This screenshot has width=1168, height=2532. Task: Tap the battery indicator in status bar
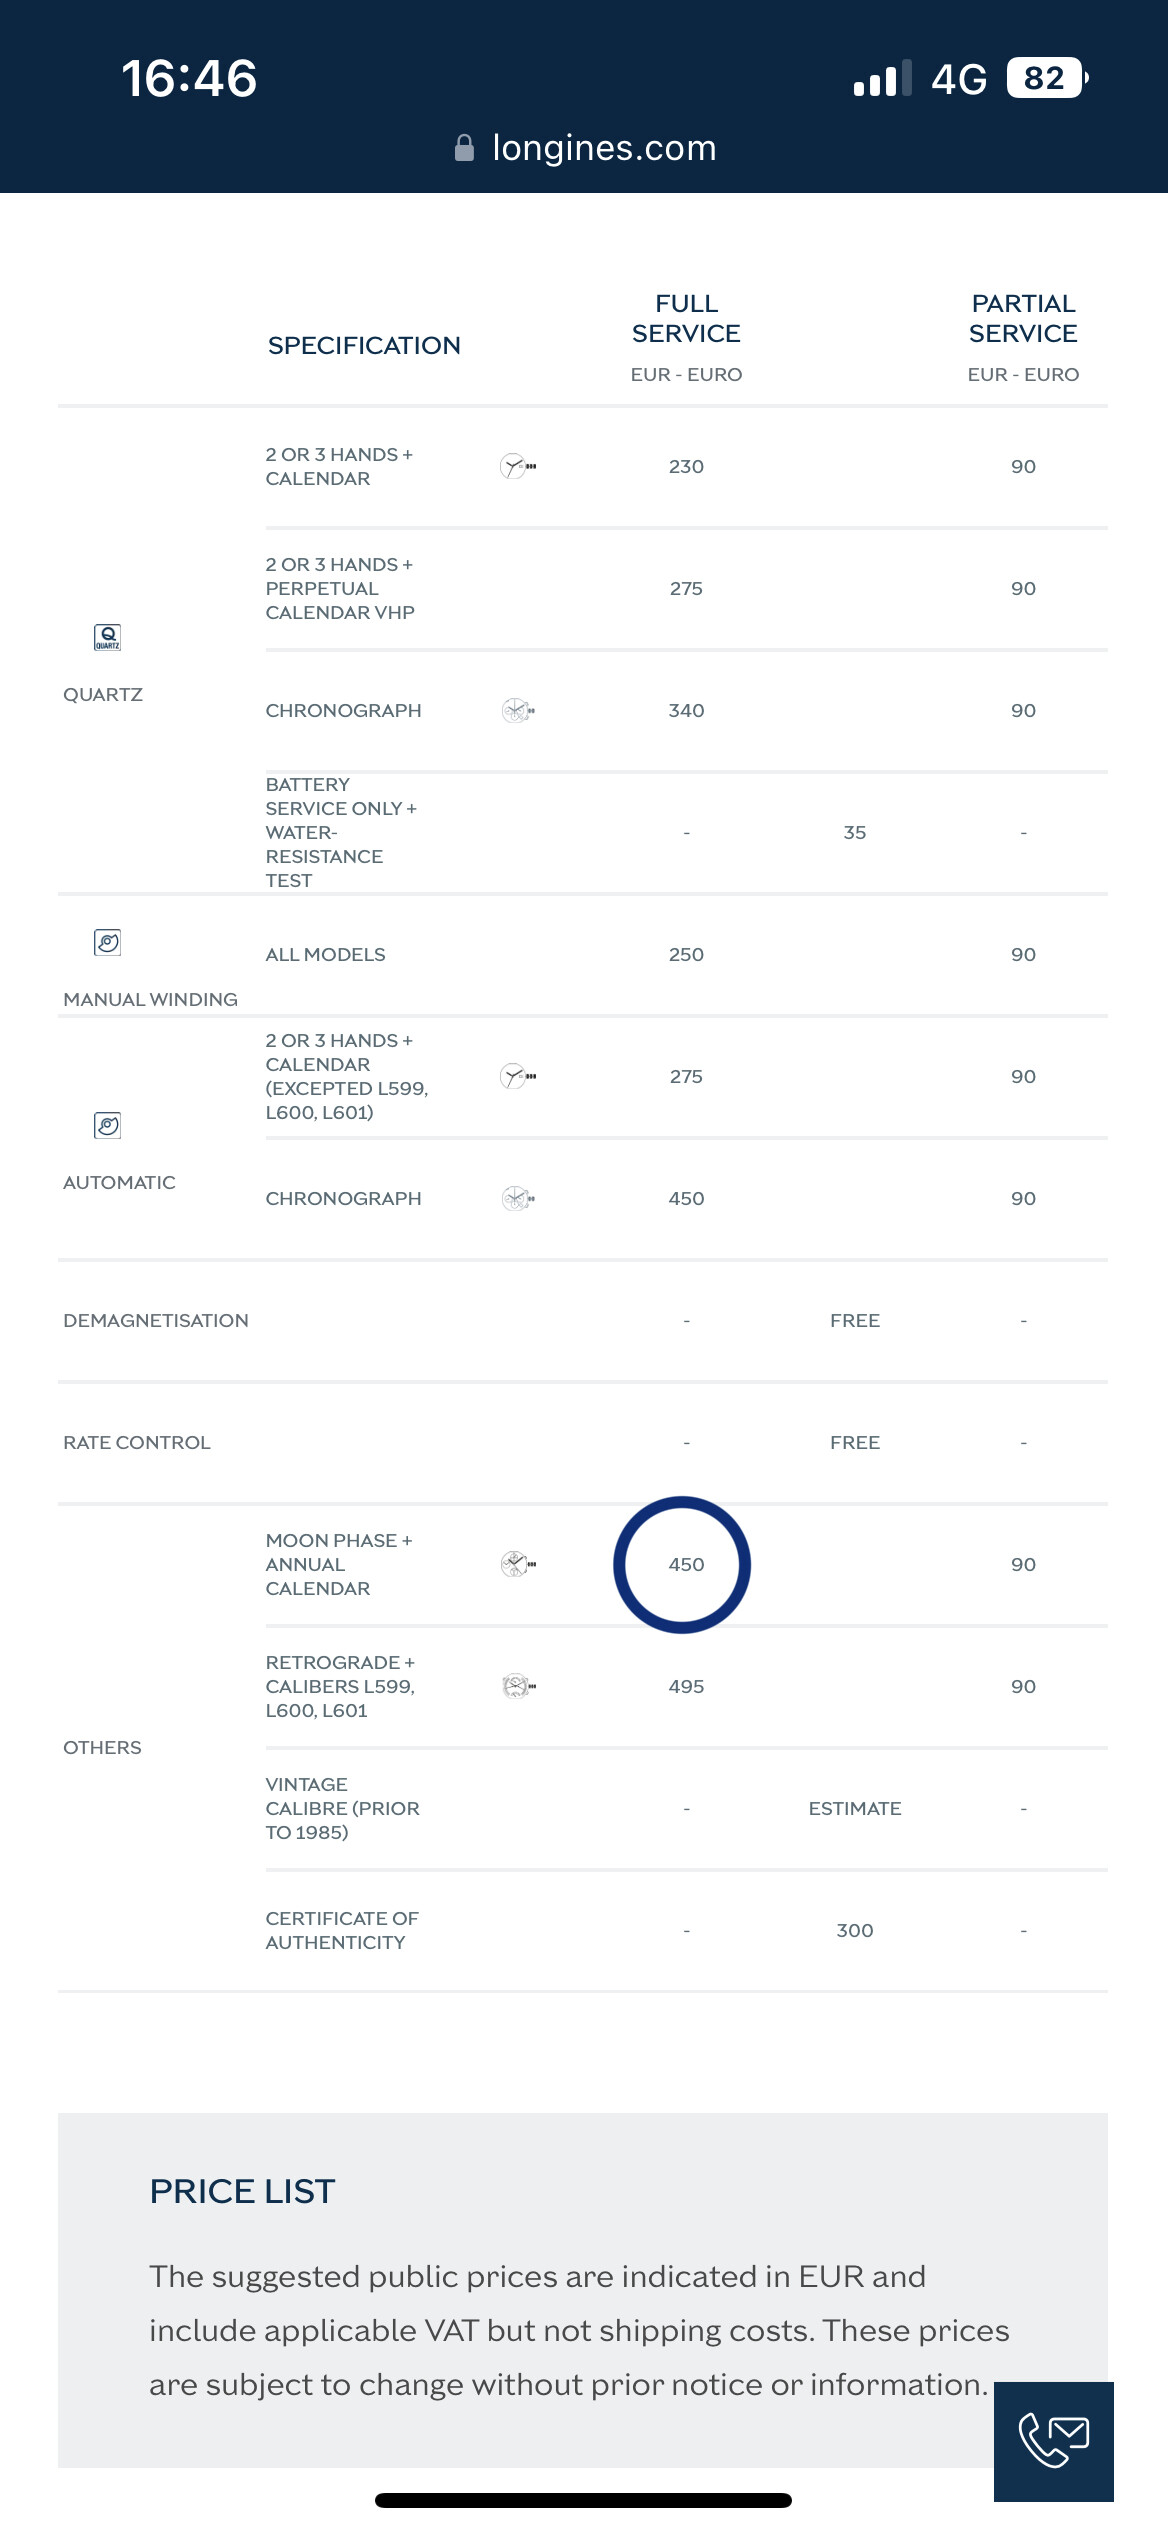[1046, 78]
